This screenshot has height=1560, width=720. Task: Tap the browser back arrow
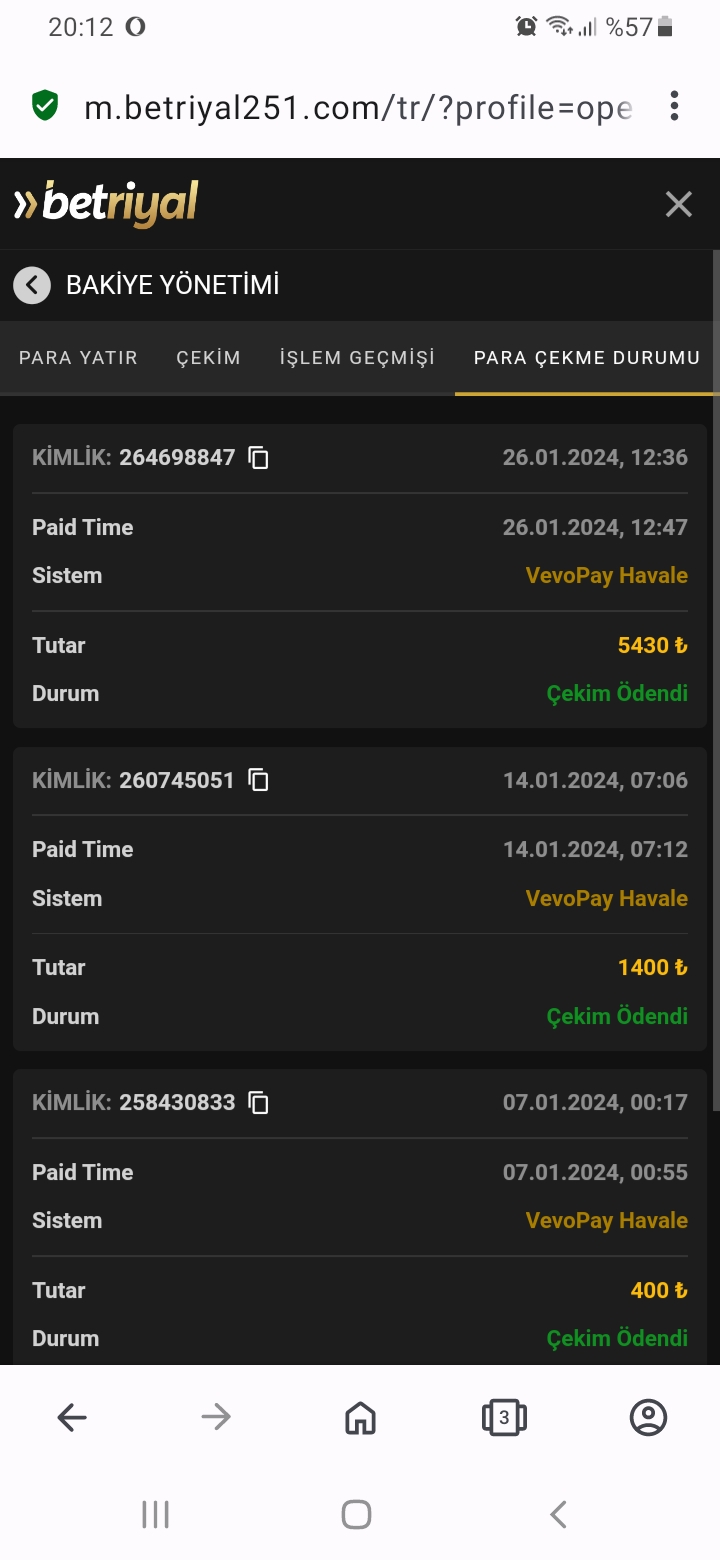72,1417
